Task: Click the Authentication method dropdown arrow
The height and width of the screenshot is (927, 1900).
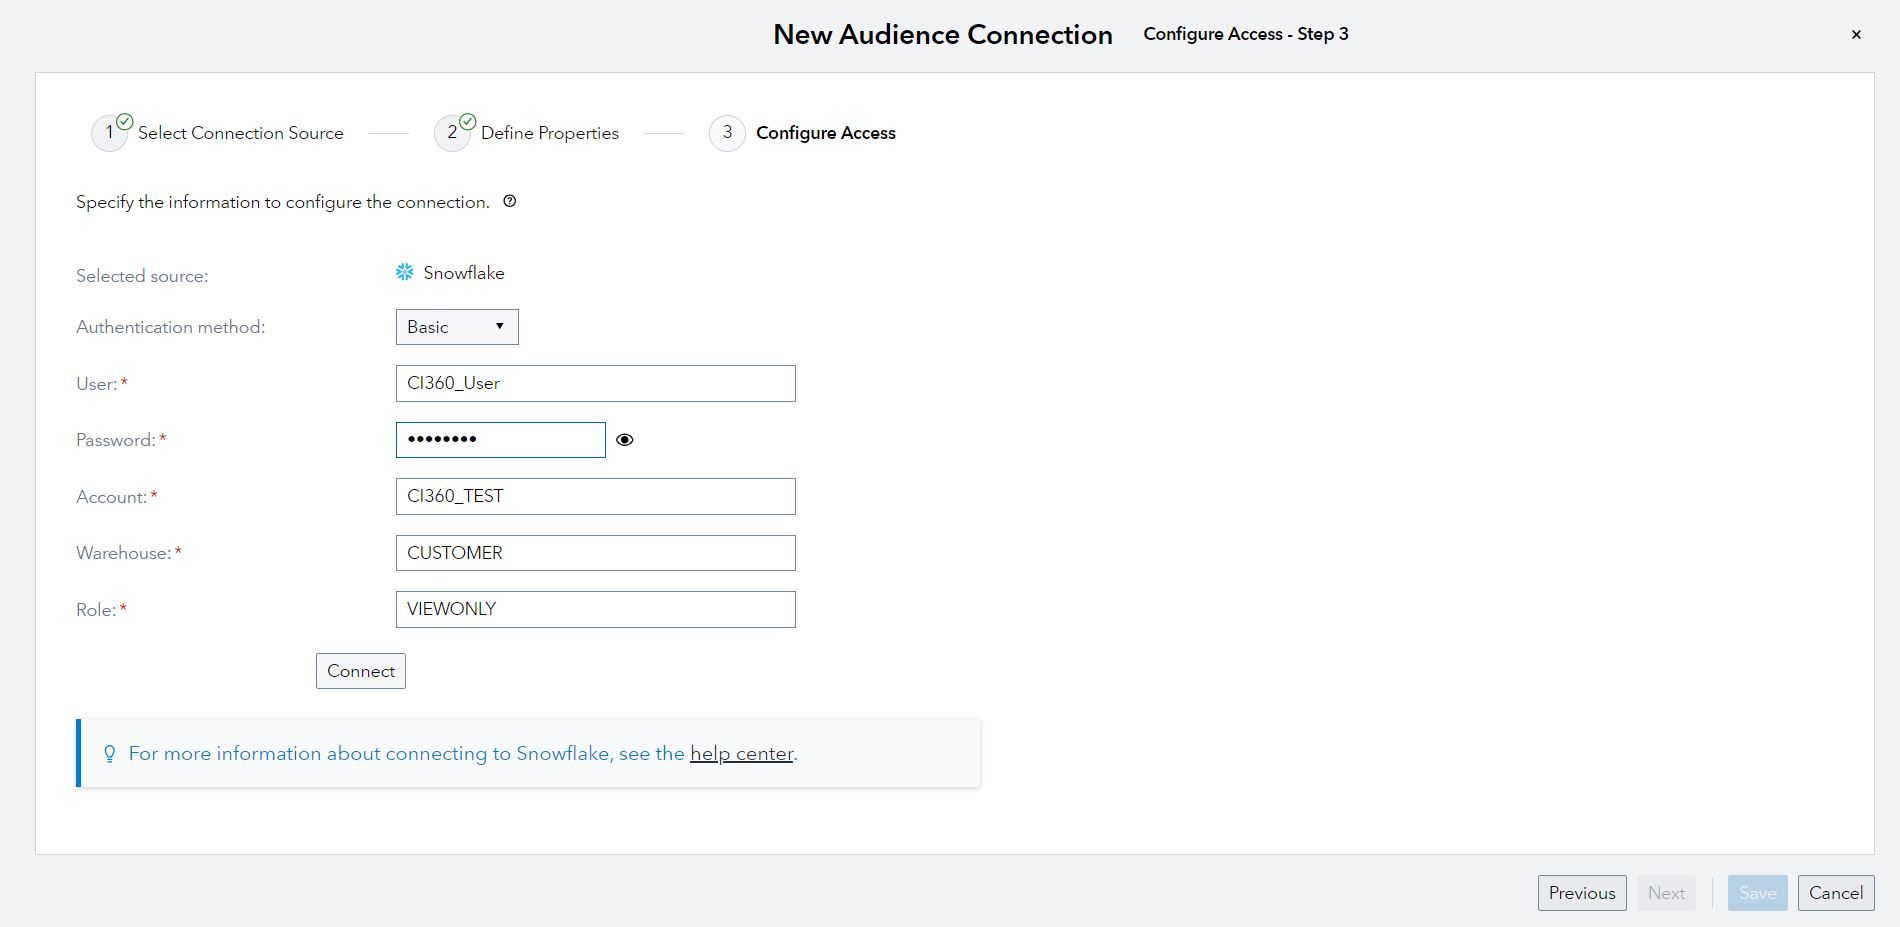Action: [x=499, y=326]
